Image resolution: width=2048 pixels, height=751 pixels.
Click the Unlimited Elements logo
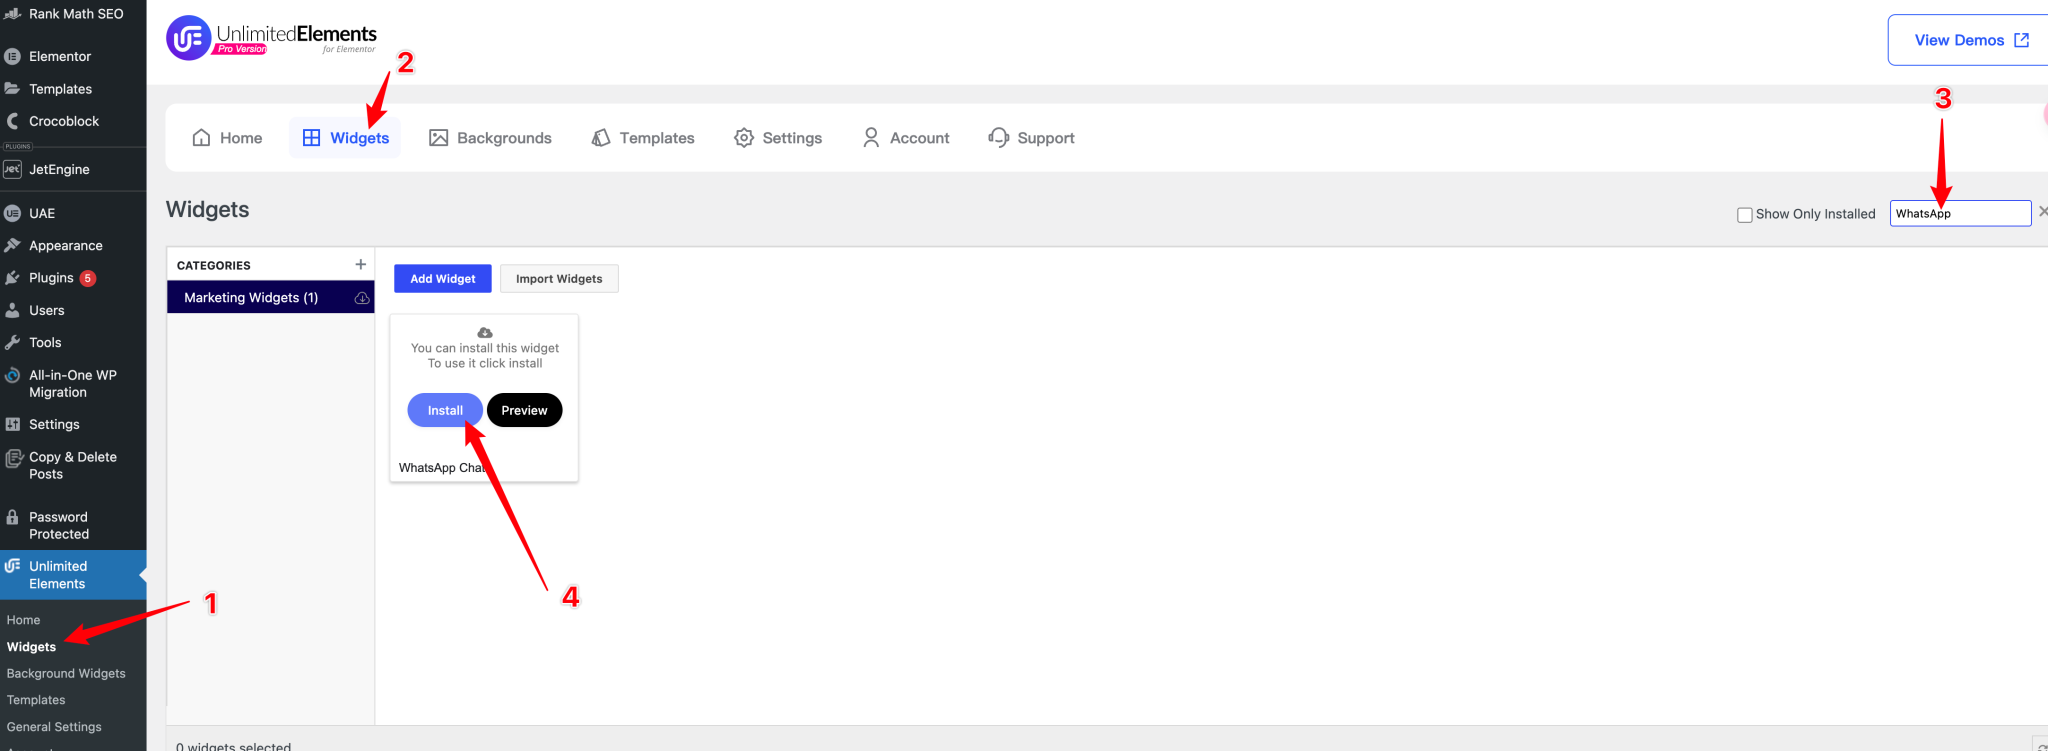click(x=271, y=38)
